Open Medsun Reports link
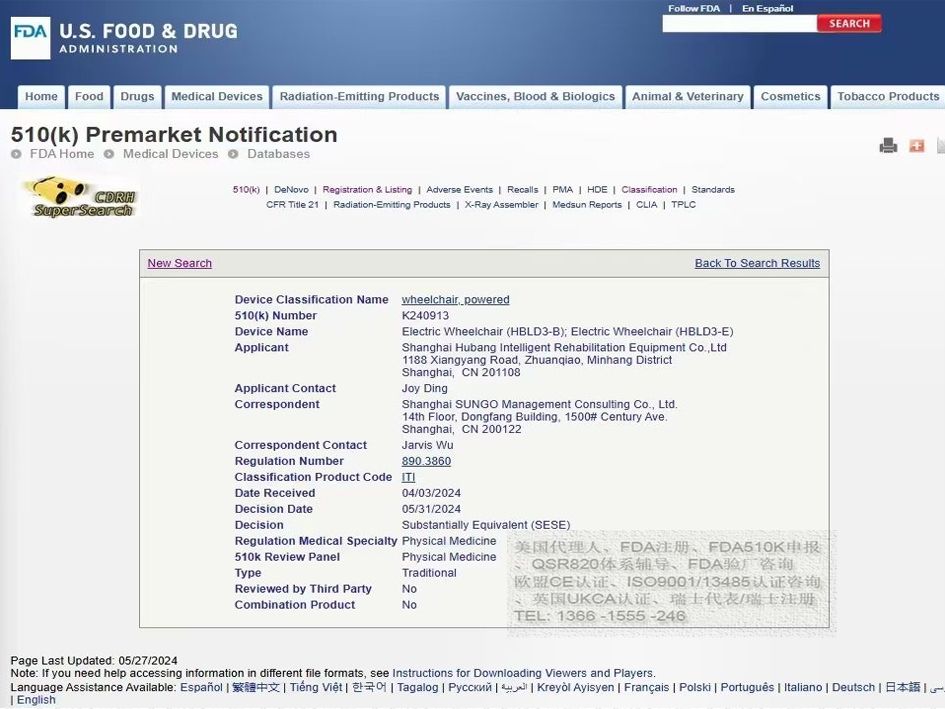The image size is (945, 709). coord(587,204)
